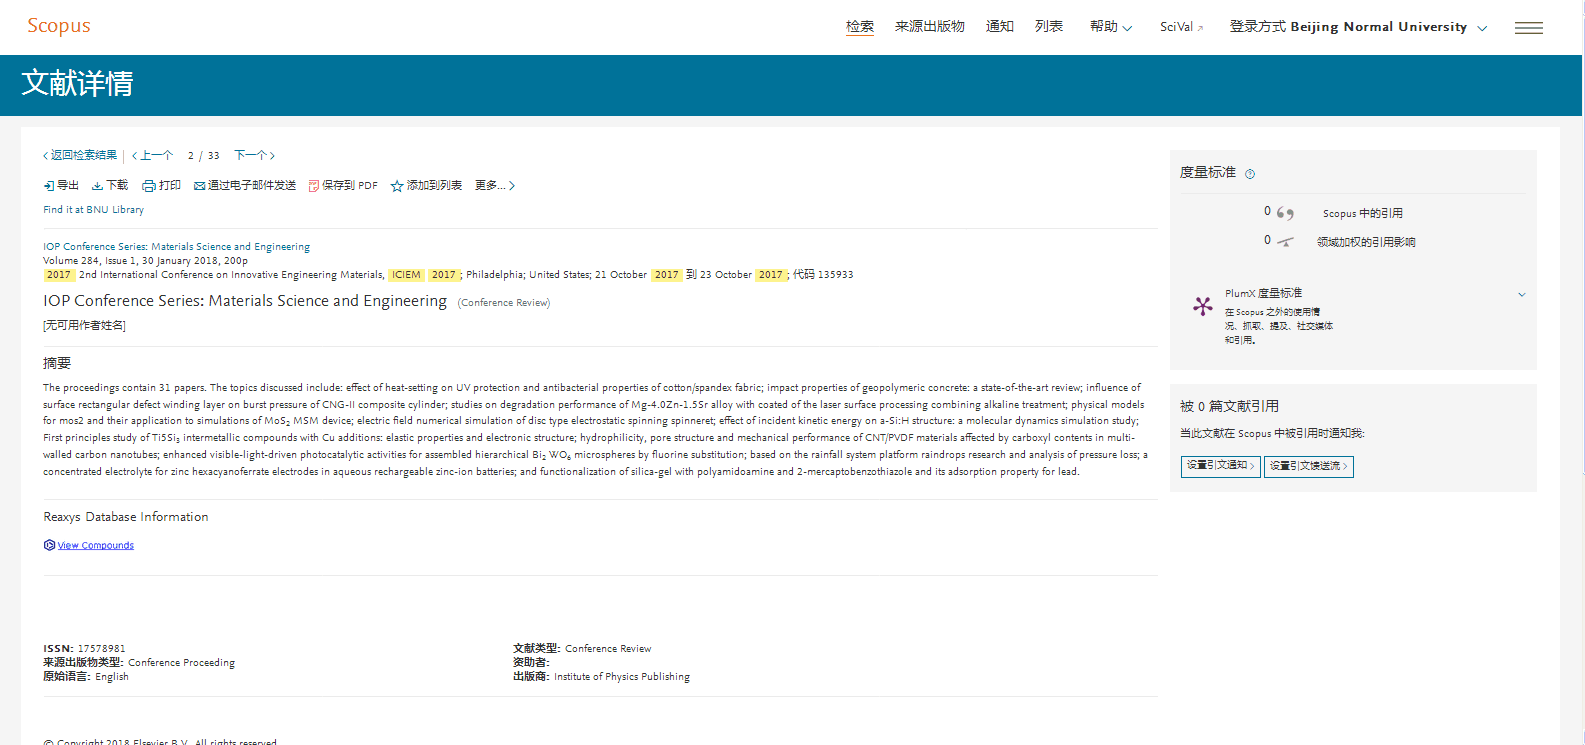Click the Scopus citations quote icon
The image size is (1585, 745).
[1285, 213]
